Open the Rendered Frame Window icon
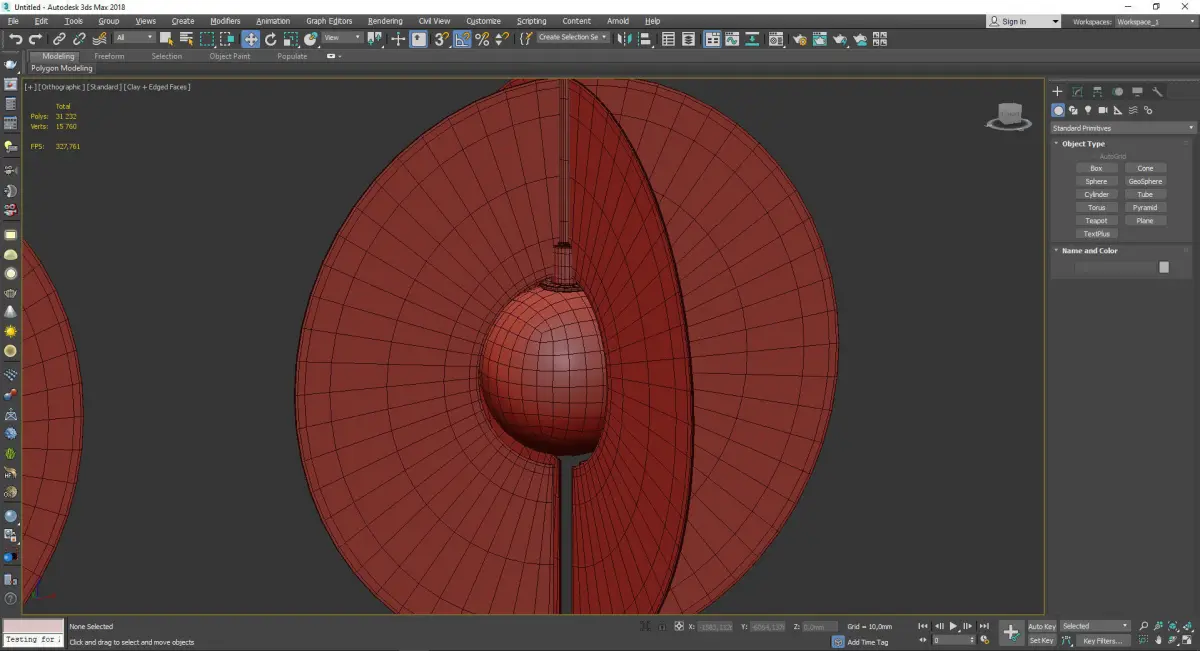This screenshot has width=1200, height=651. (x=820, y=39)
